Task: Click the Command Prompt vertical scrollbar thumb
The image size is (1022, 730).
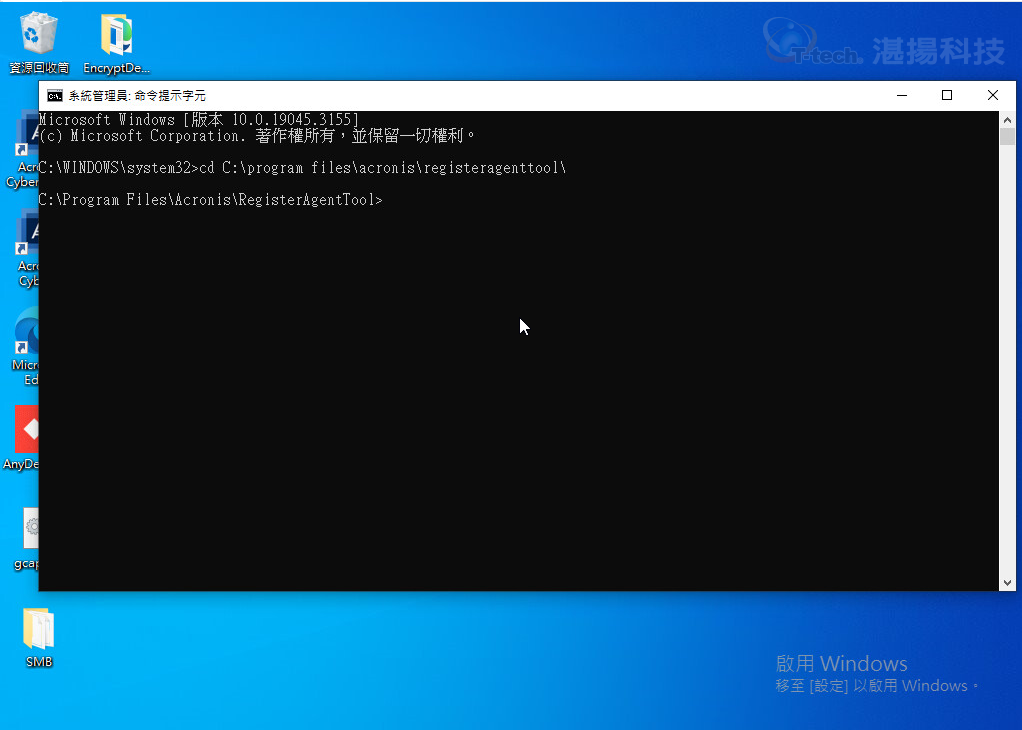Action: point(1007,136)
